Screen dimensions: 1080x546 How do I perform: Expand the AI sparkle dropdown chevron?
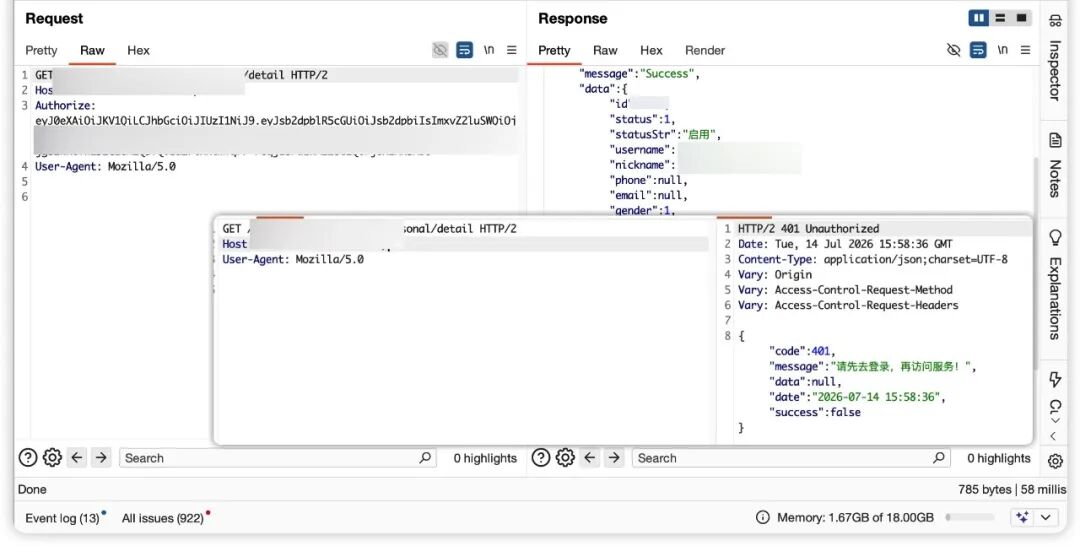click(1046, 517)
